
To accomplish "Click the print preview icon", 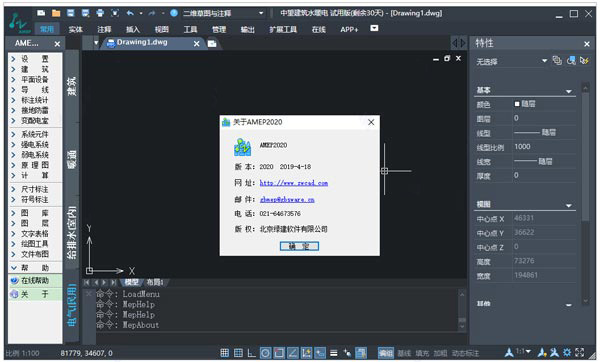I will point(115,13).
